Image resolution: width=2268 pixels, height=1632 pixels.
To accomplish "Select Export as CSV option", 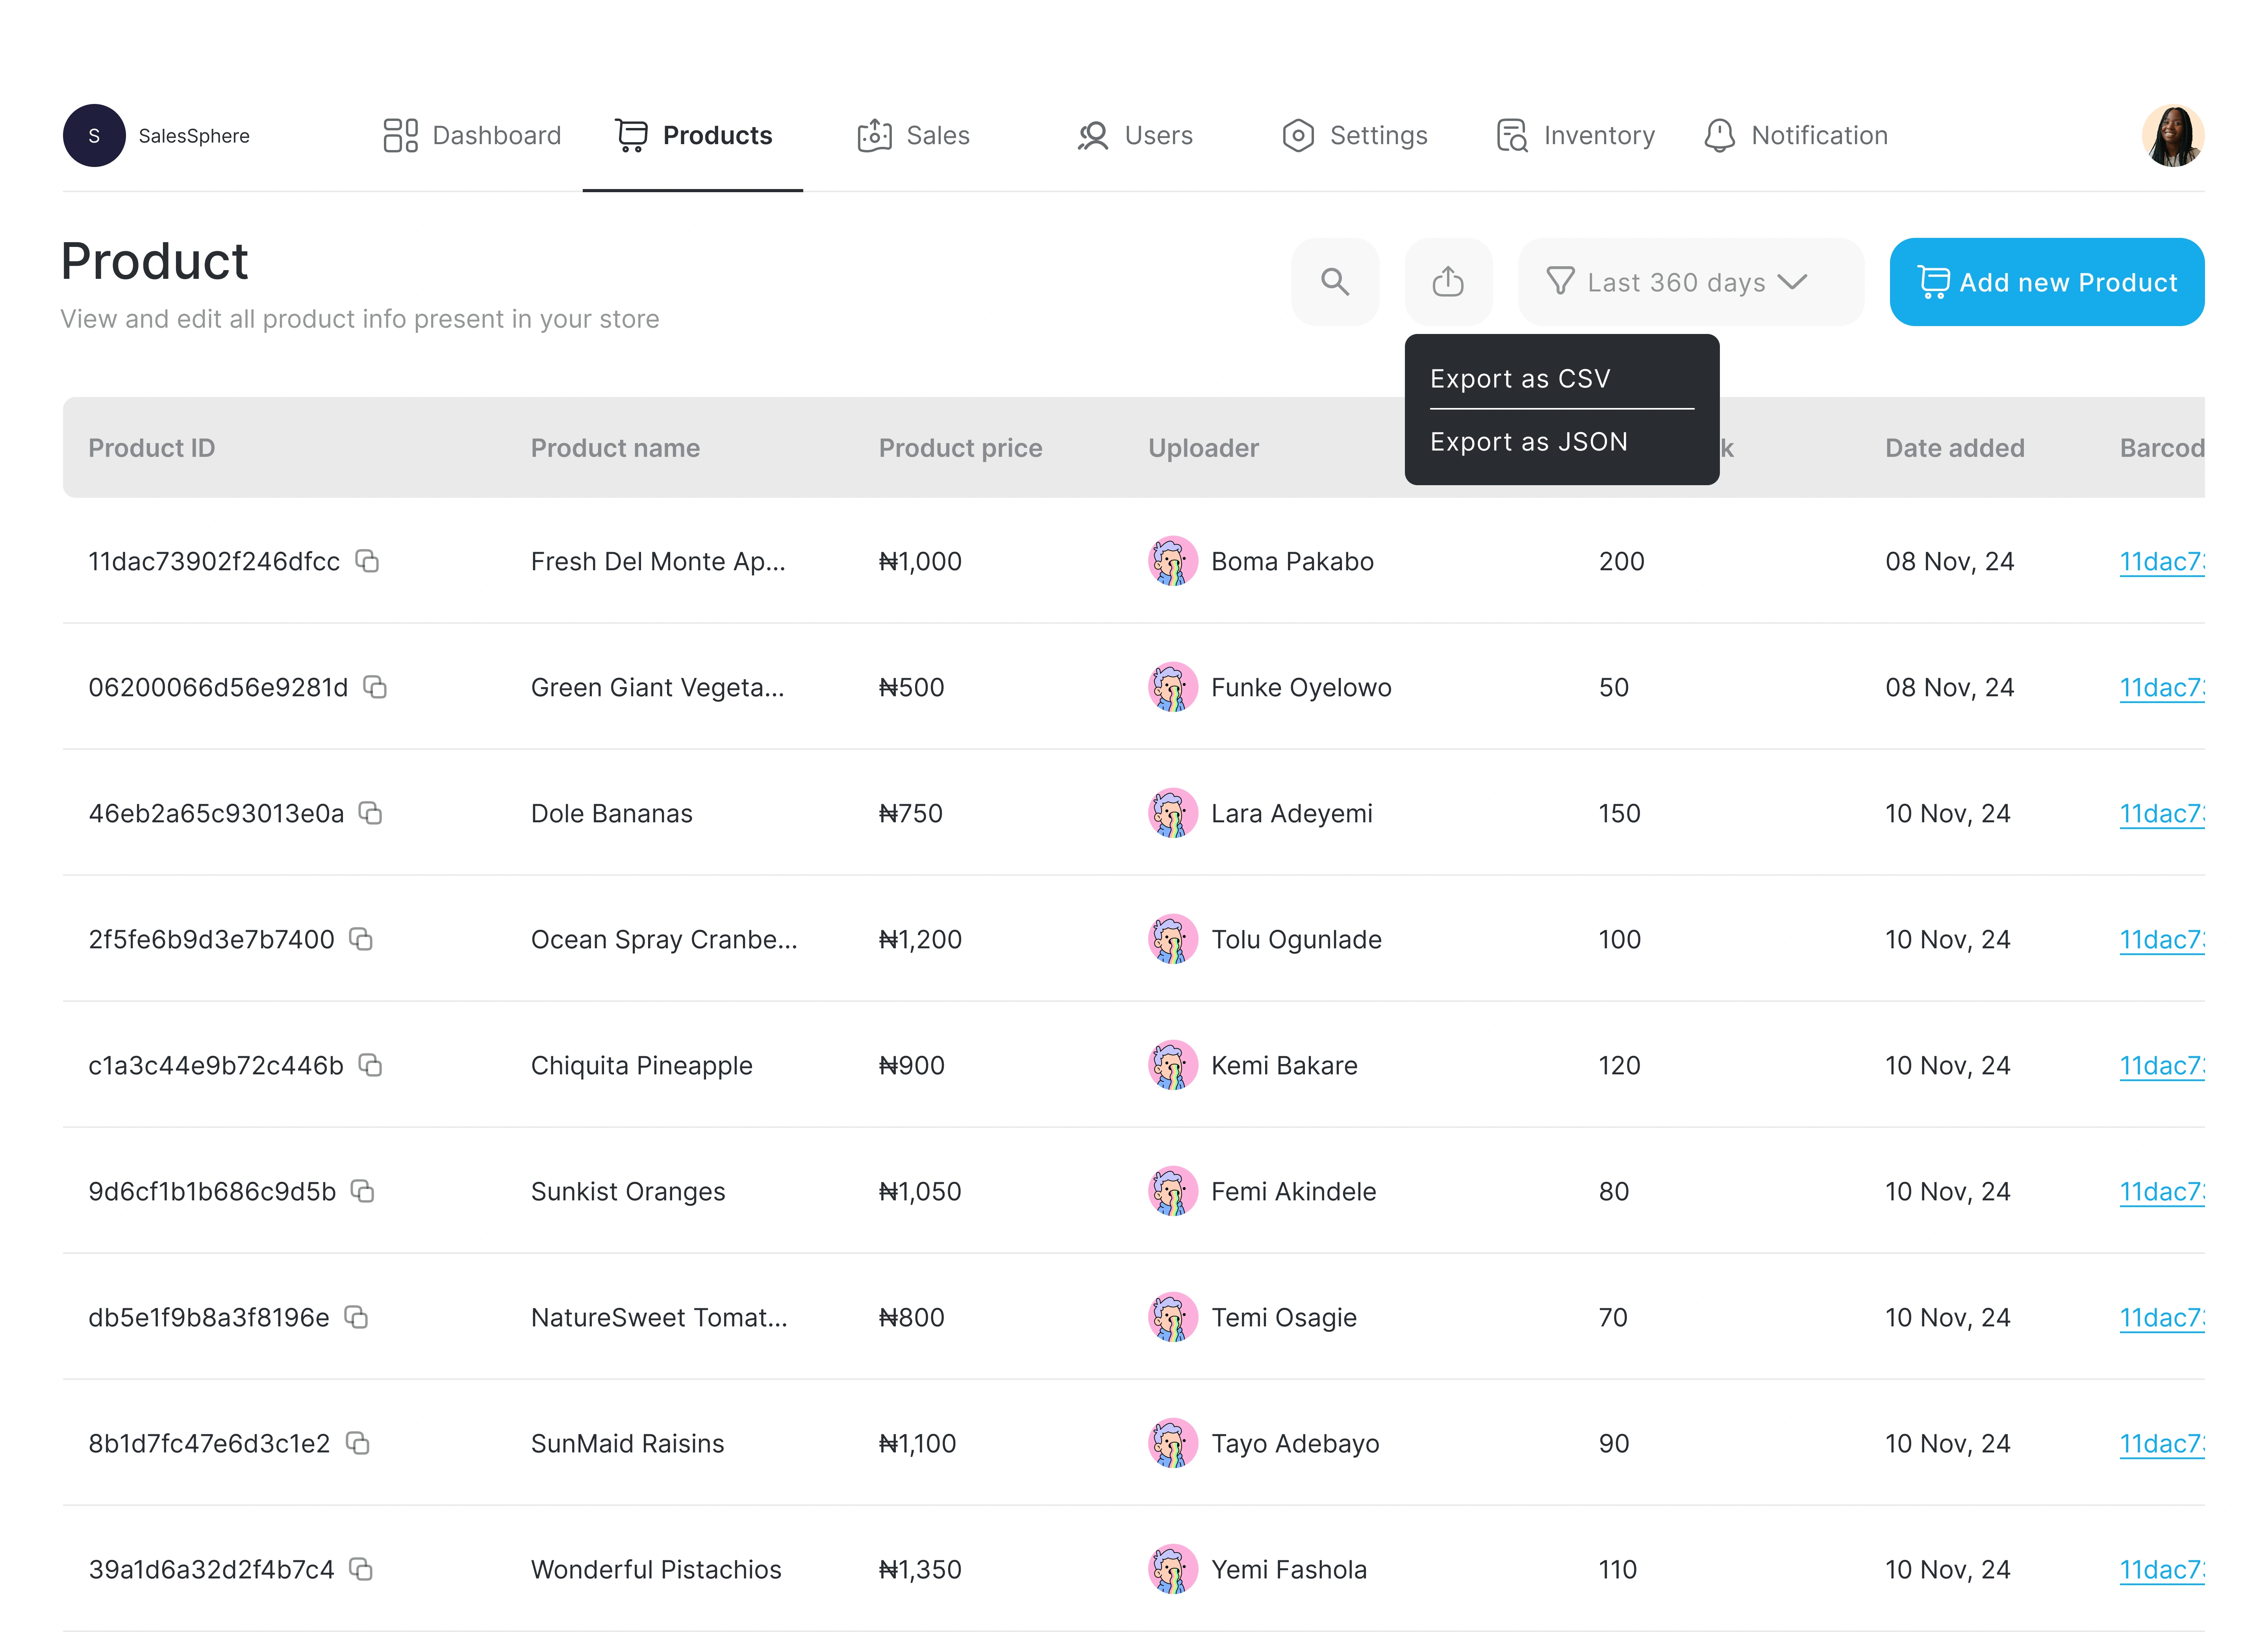I will pyautogui.click(x=1520, y=379).
